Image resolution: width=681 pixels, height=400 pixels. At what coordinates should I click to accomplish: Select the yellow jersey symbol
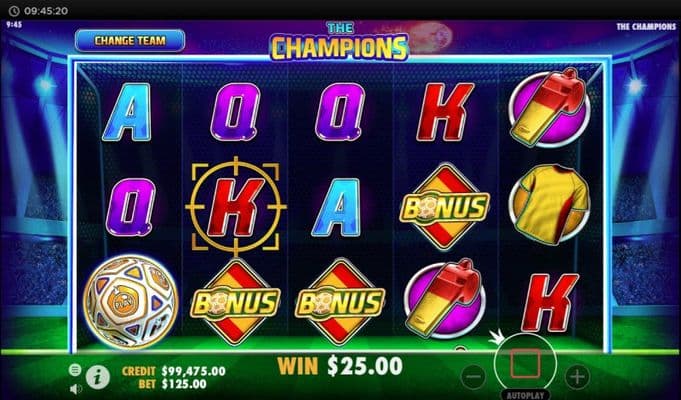(549, 205)
